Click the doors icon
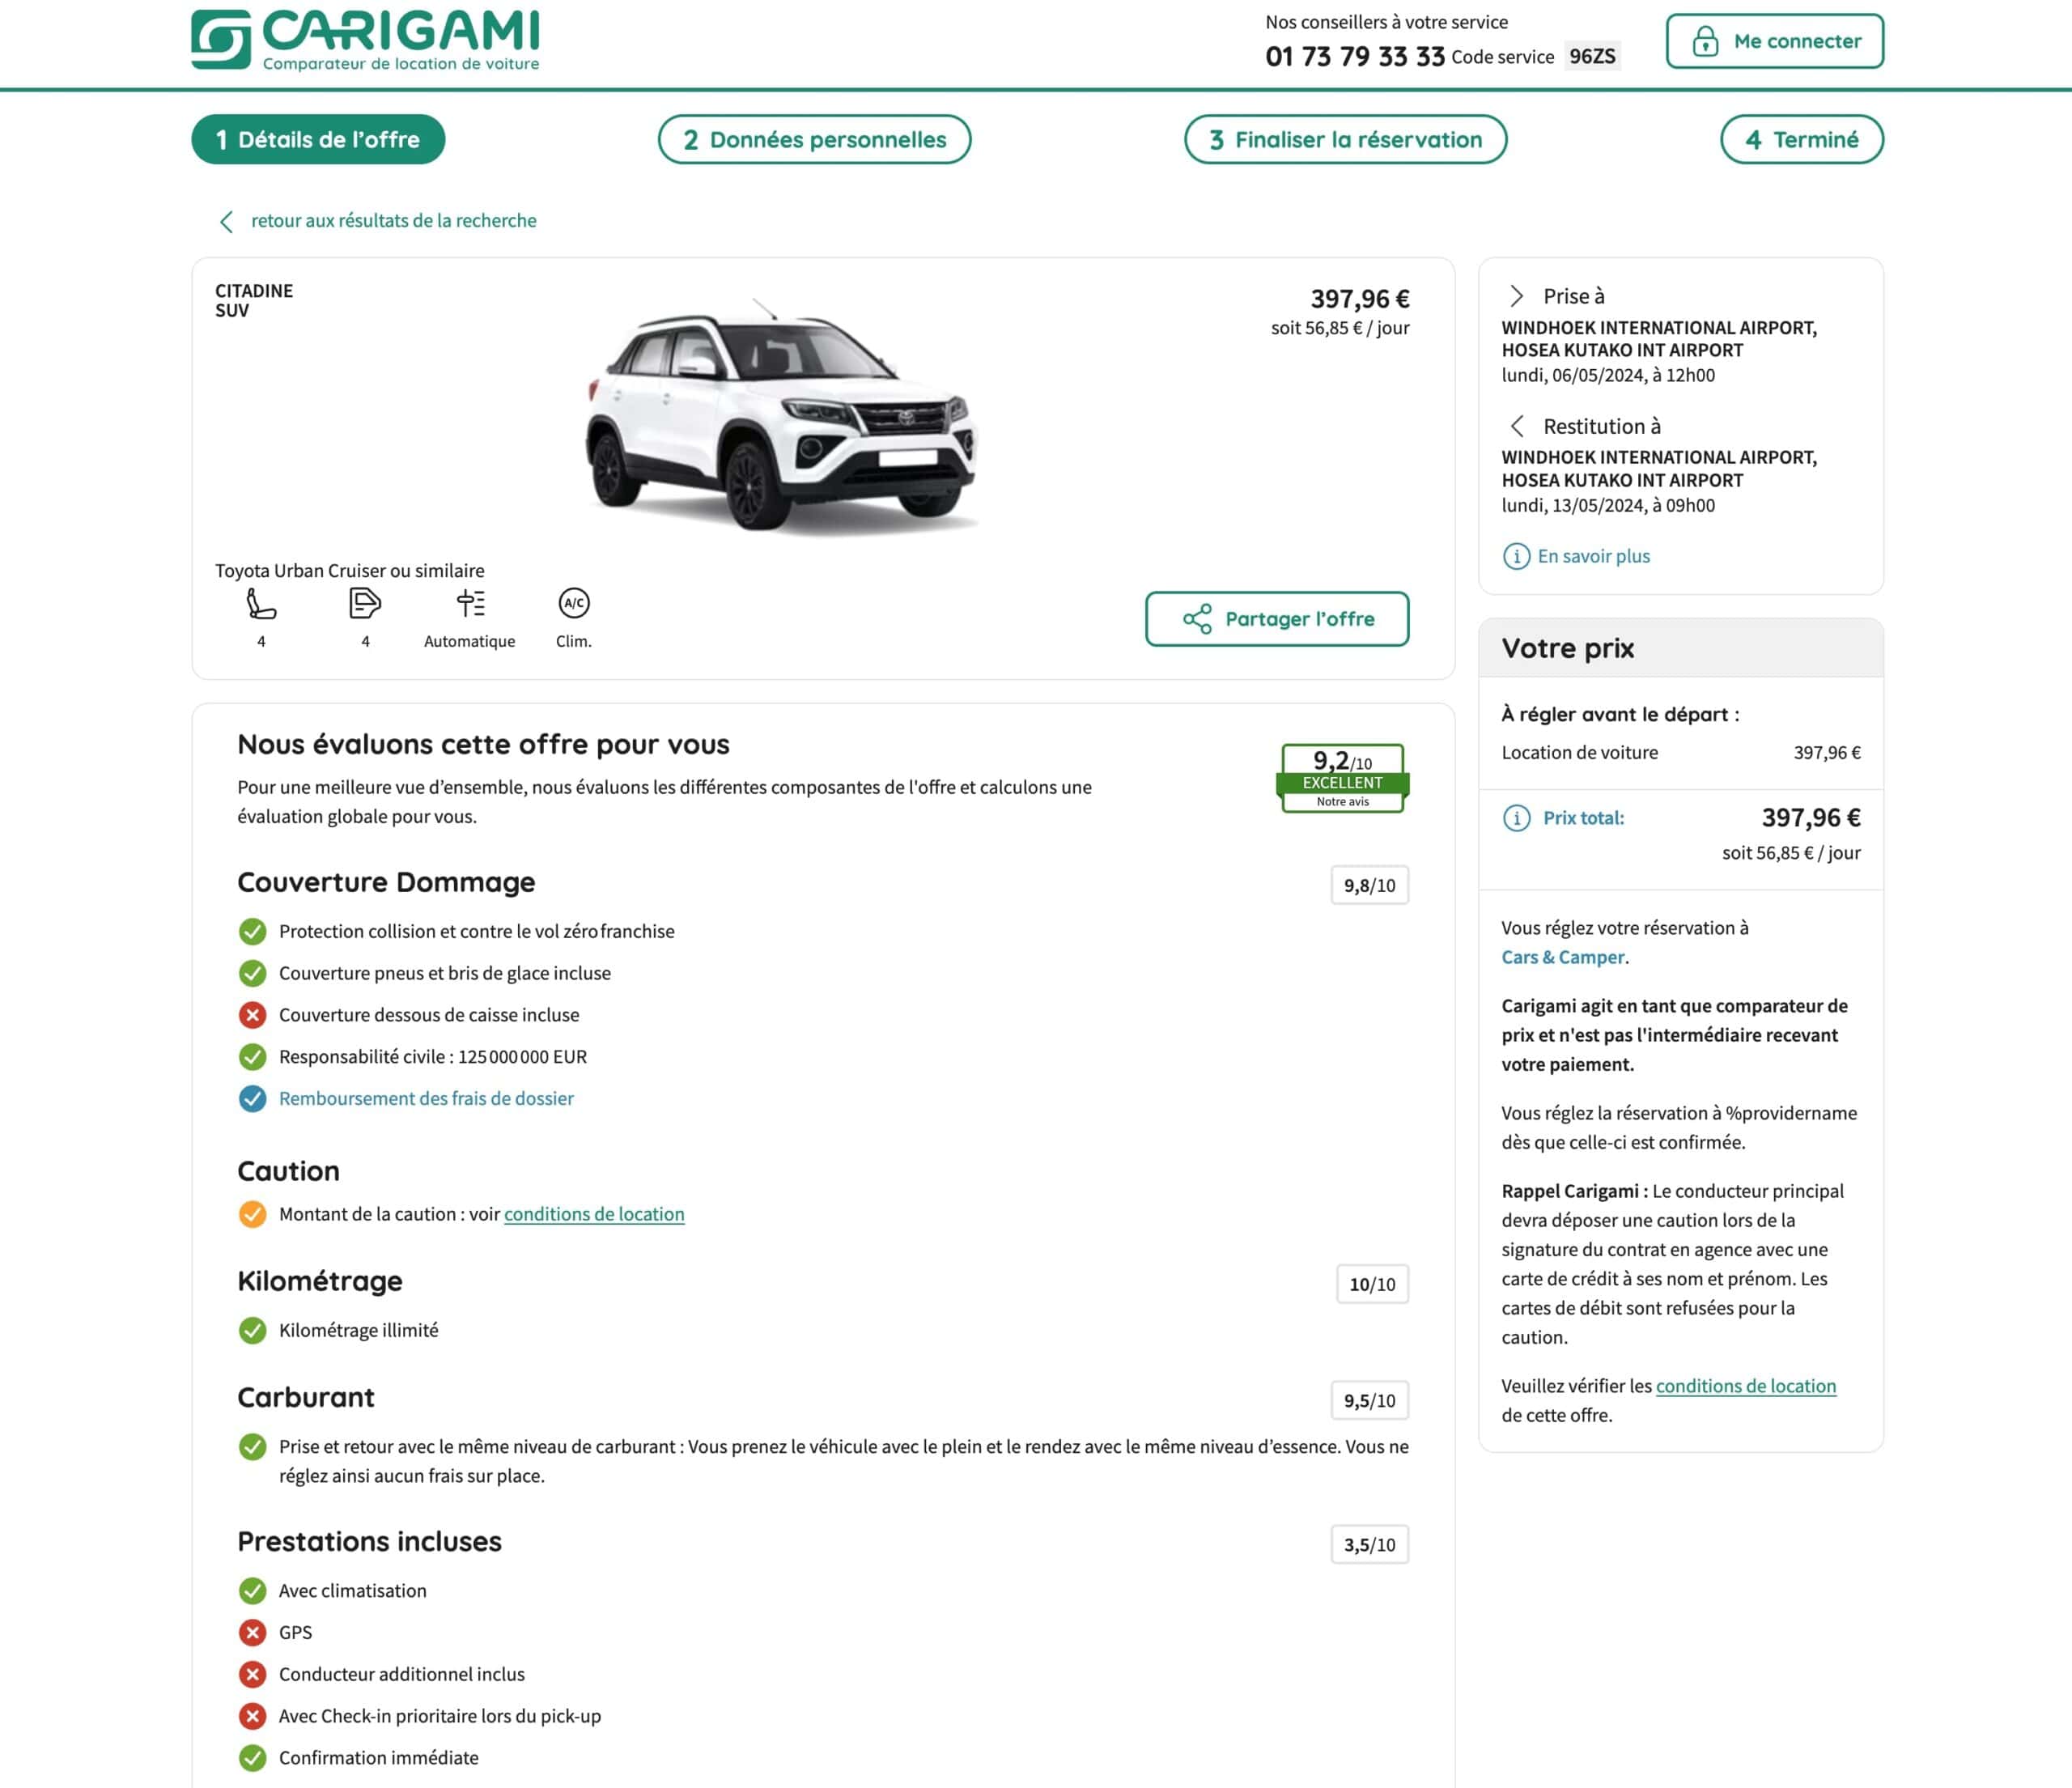 tap(365, 603)
